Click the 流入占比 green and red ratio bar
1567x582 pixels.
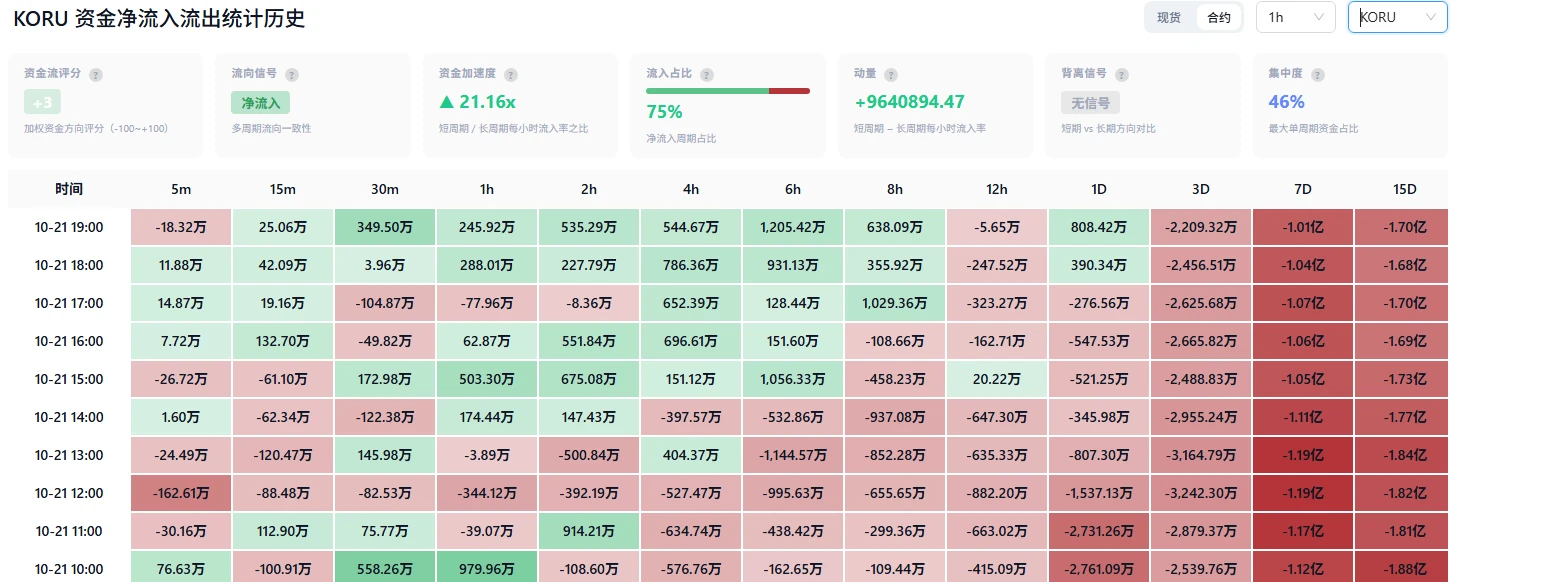point(728,91)
